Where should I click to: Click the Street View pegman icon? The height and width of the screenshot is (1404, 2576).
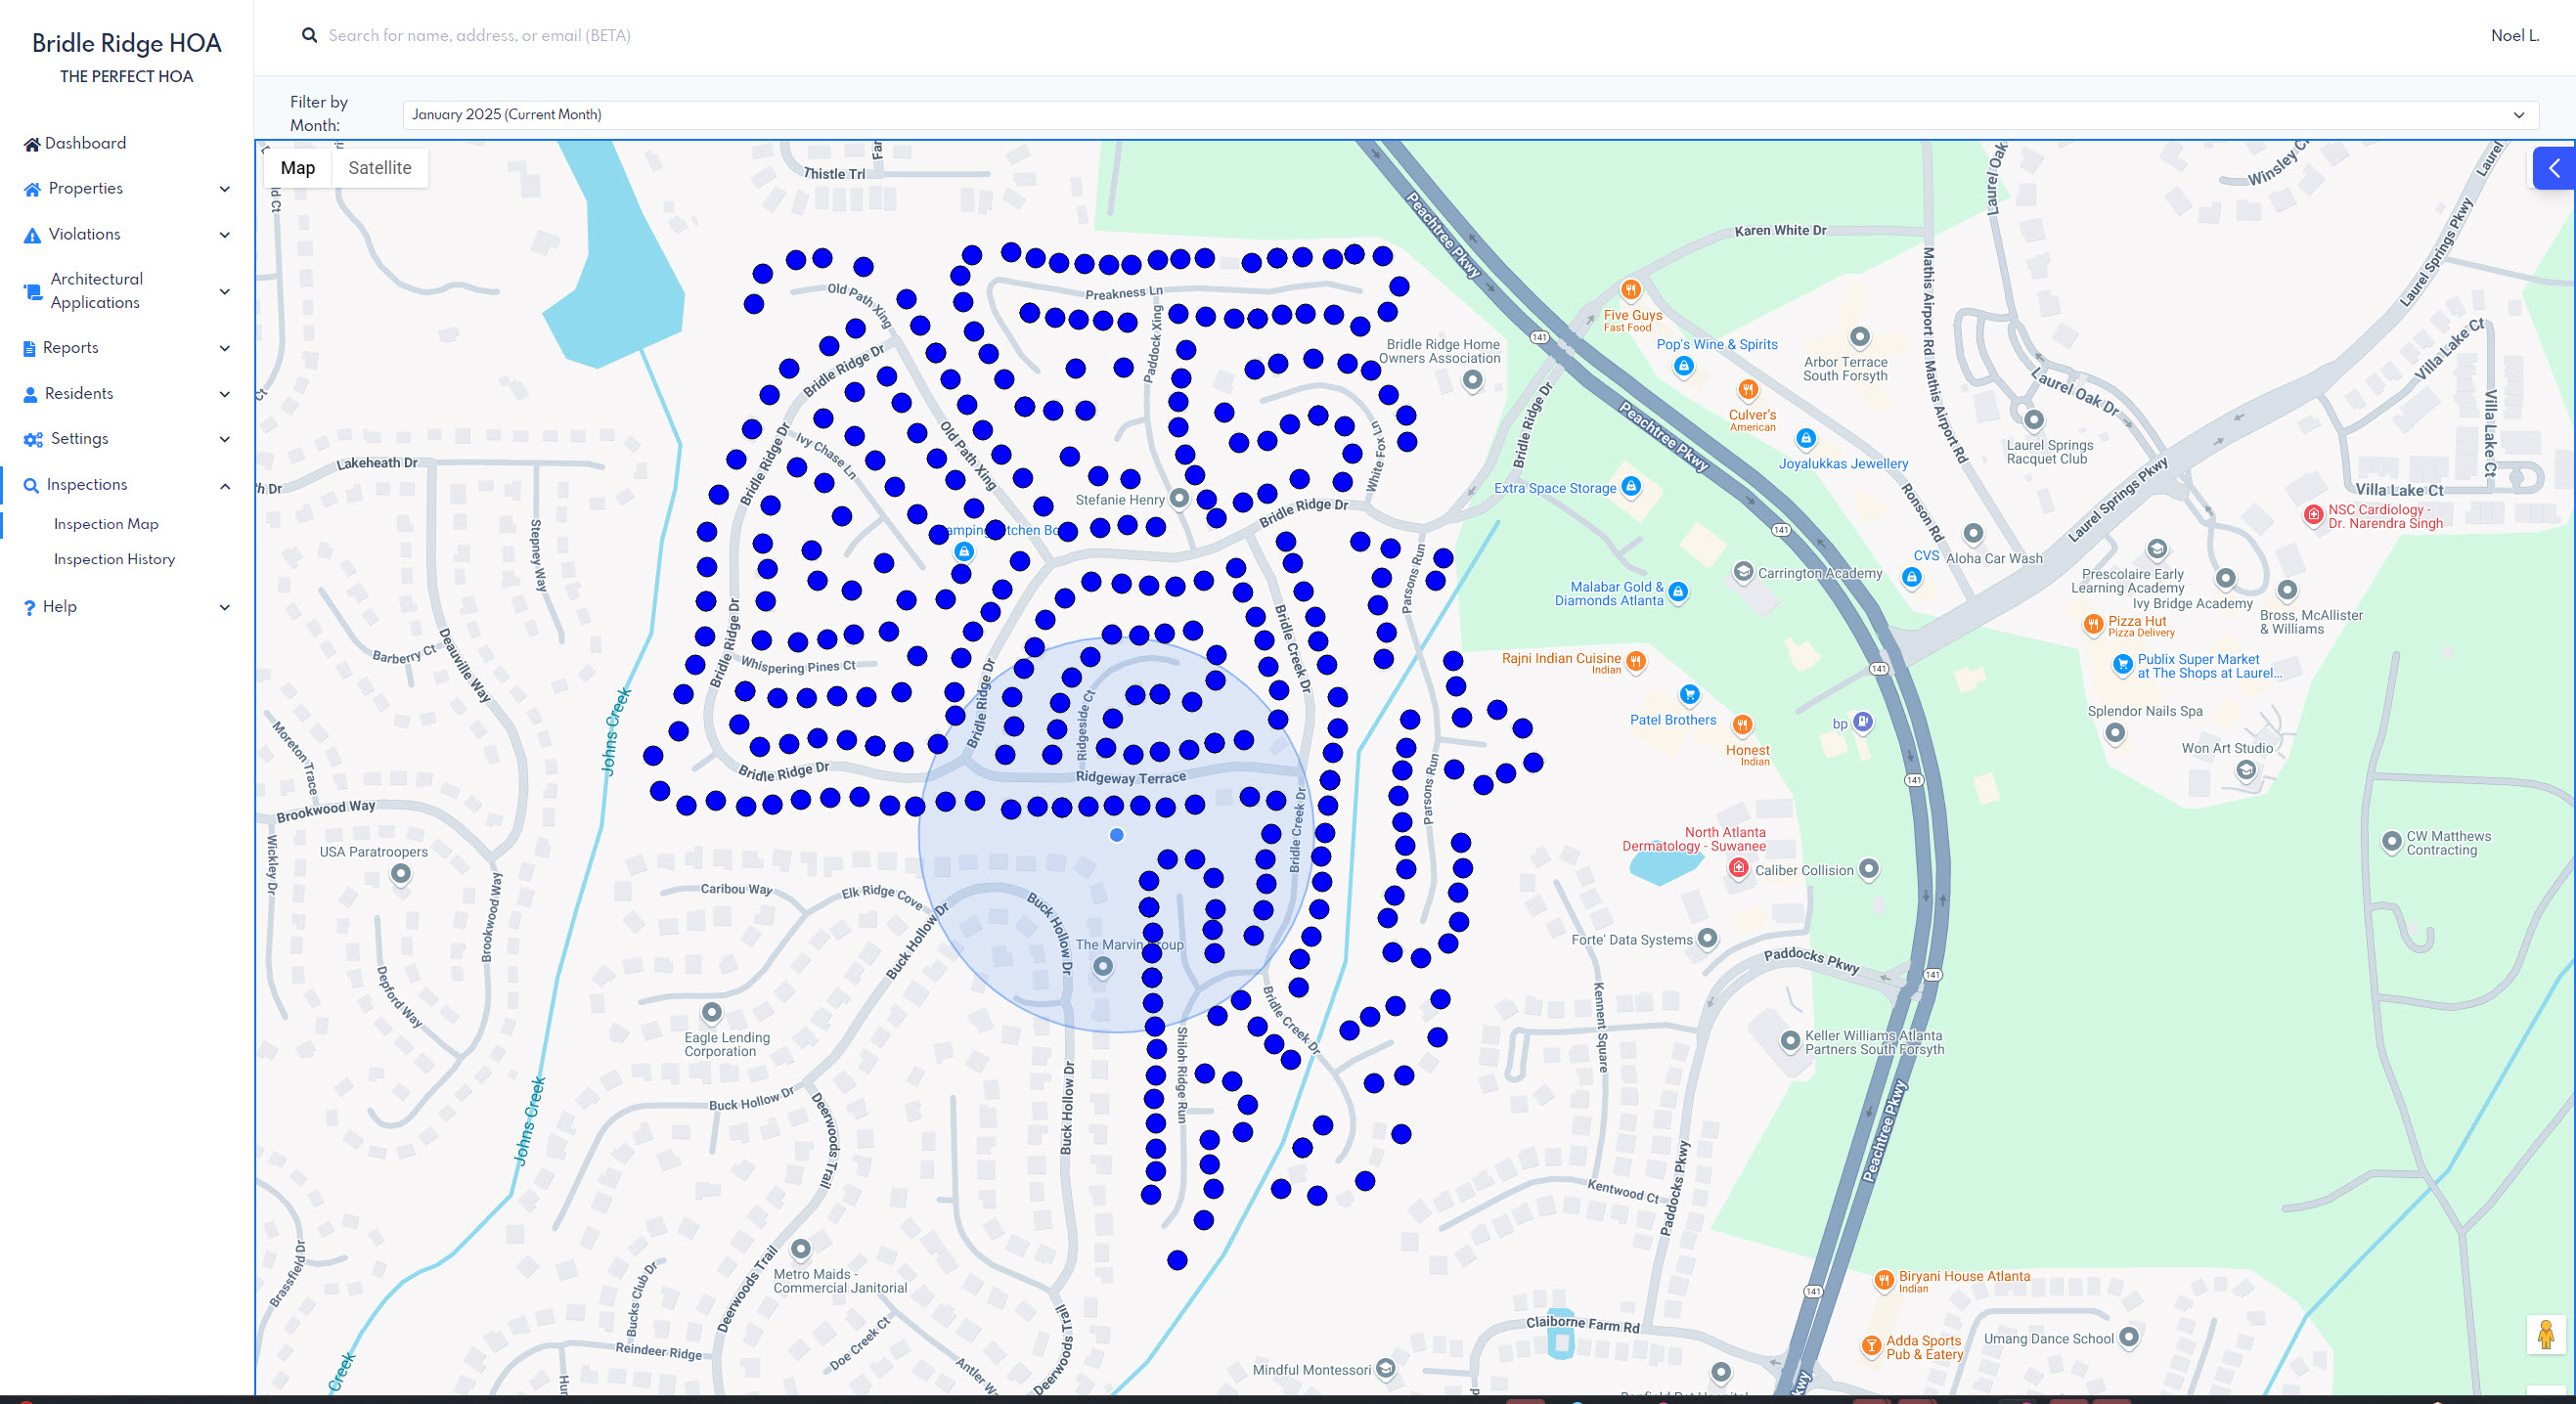(x=2545, y=1334)
